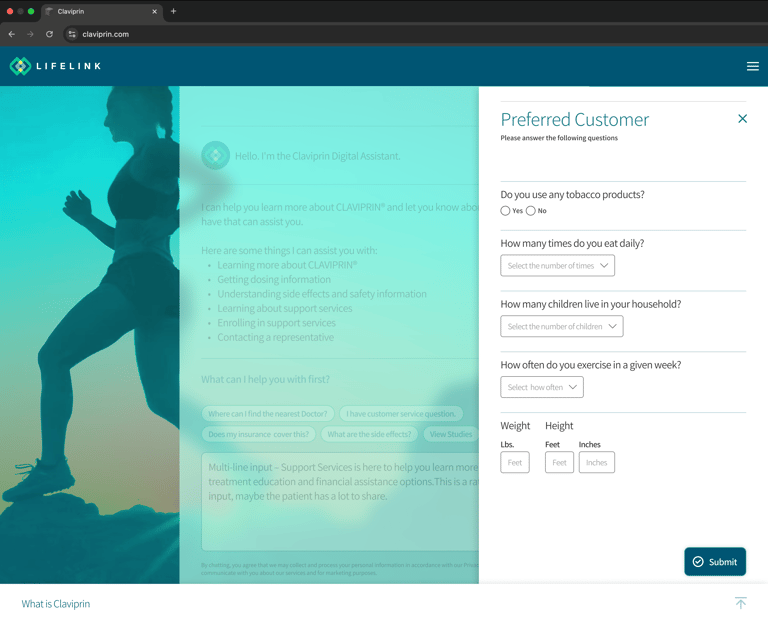Viewport: 768px width, 620px height.
Task: Click the macOS yellow minimize window button
Action: pos(21,11)
